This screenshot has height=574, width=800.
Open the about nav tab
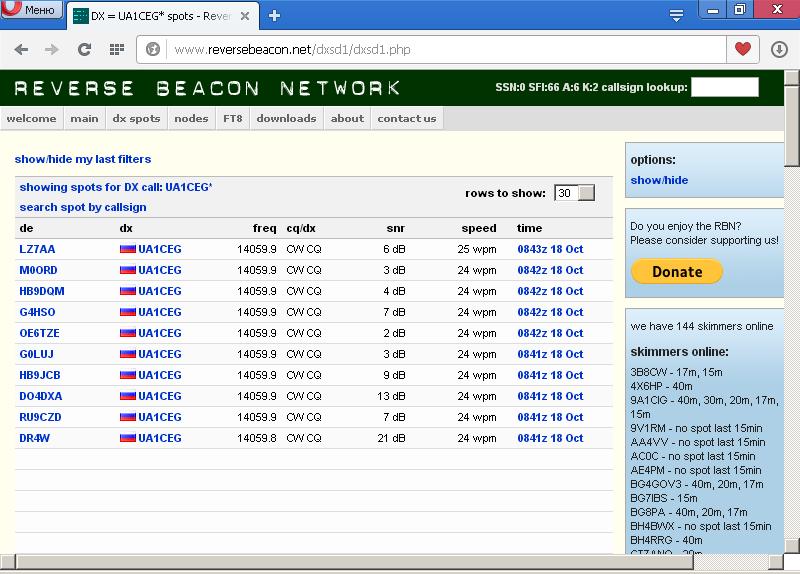pyautogui.click(x=347, y=118)
